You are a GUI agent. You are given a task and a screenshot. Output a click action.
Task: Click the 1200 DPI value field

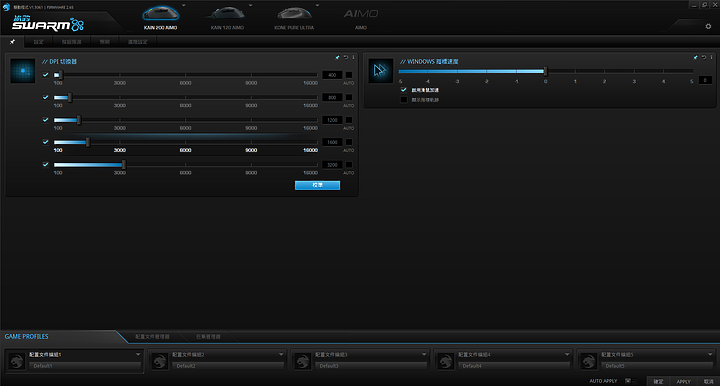coord(332,120)
